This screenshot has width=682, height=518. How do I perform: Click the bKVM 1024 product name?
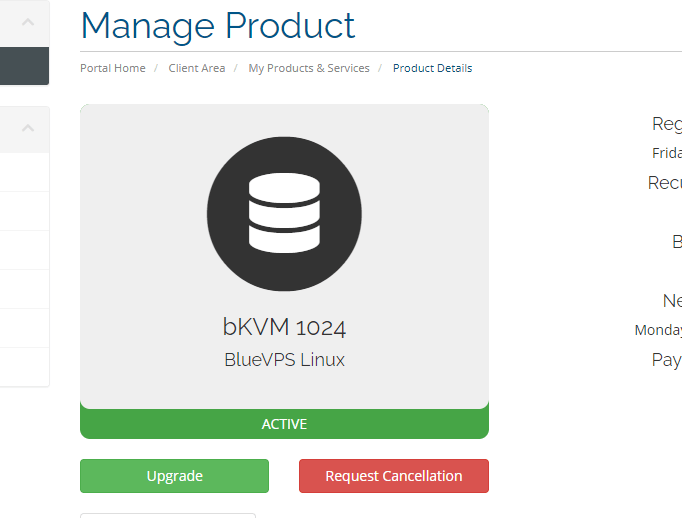point(284,327)
